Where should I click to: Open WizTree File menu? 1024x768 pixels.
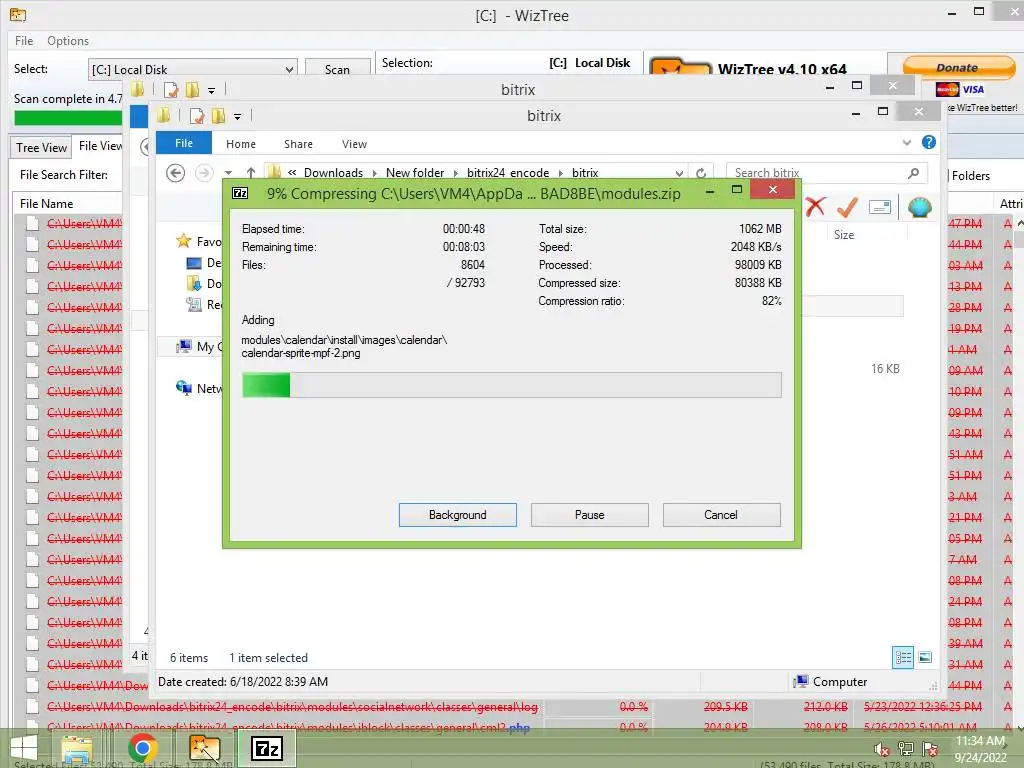click(x=24, y=40)
